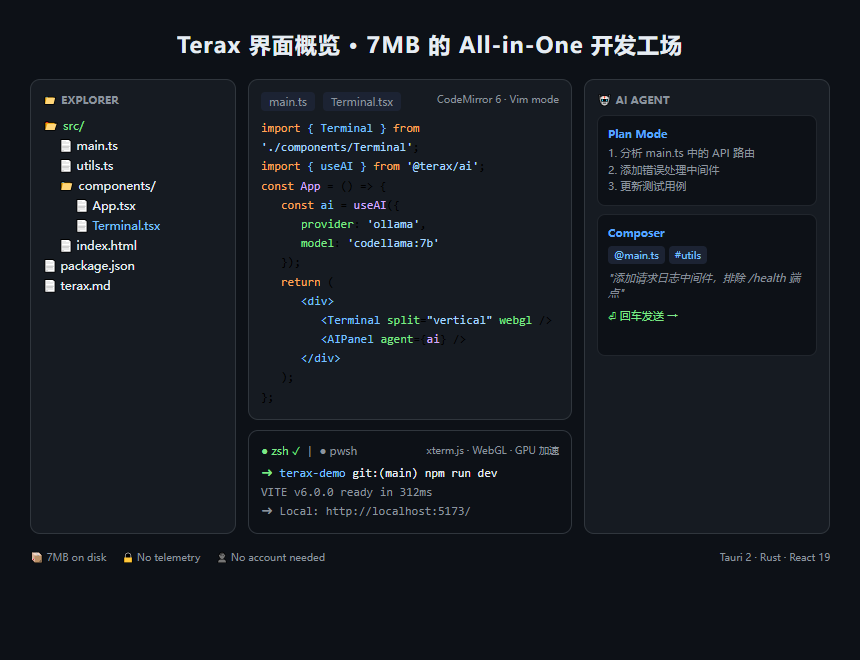Viewport: 860px width, 660px height.
Task: Click the Composer heading
Action: point(636,233)
